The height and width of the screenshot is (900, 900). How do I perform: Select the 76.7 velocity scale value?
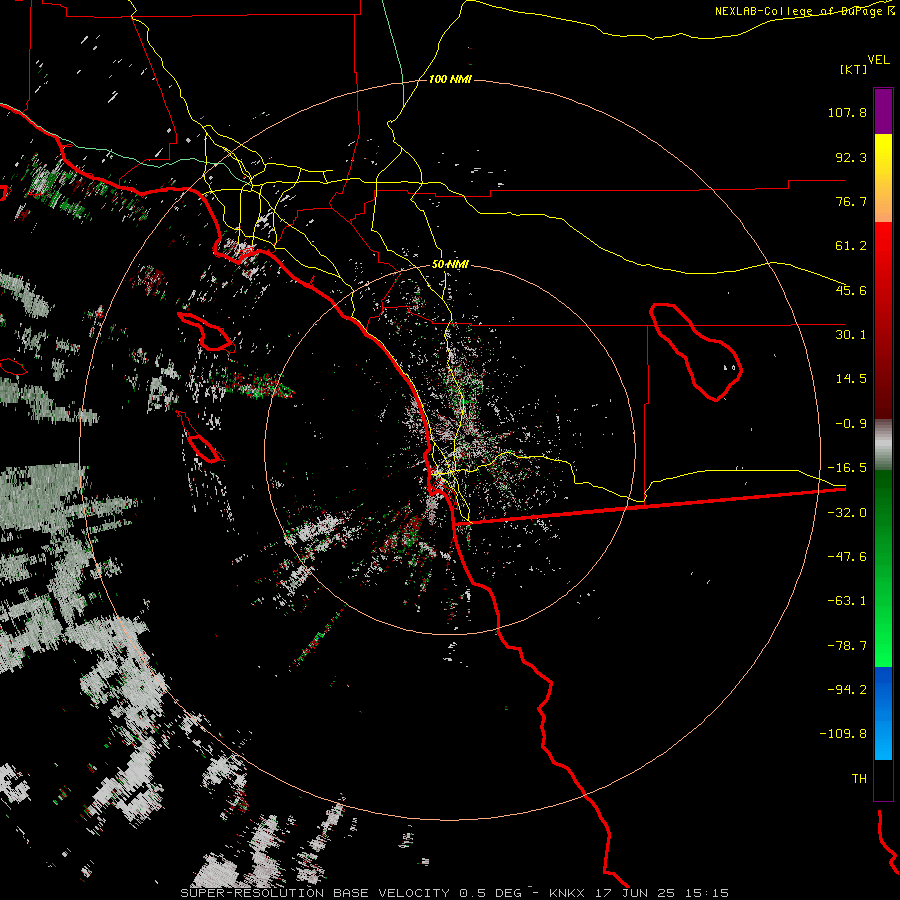[851, 201]
